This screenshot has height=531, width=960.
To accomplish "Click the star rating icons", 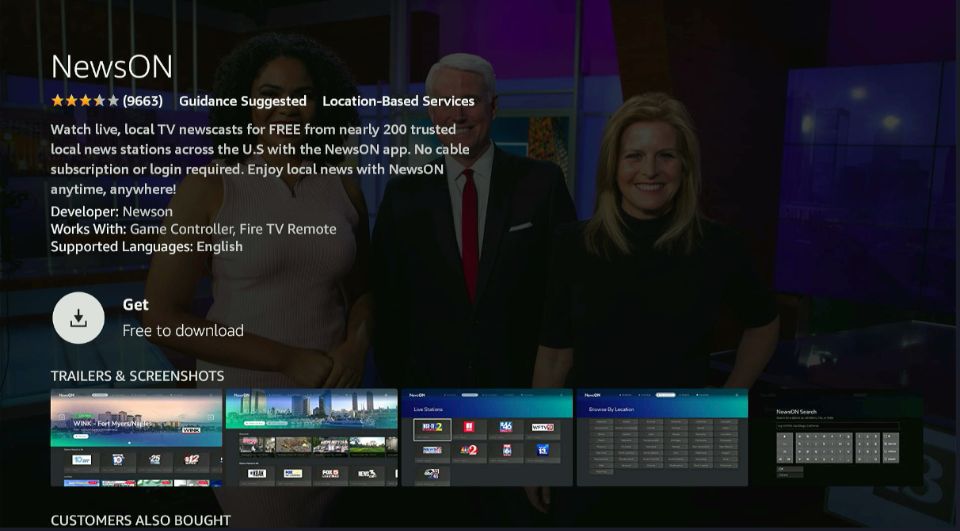I will click(x=85, y=101).
